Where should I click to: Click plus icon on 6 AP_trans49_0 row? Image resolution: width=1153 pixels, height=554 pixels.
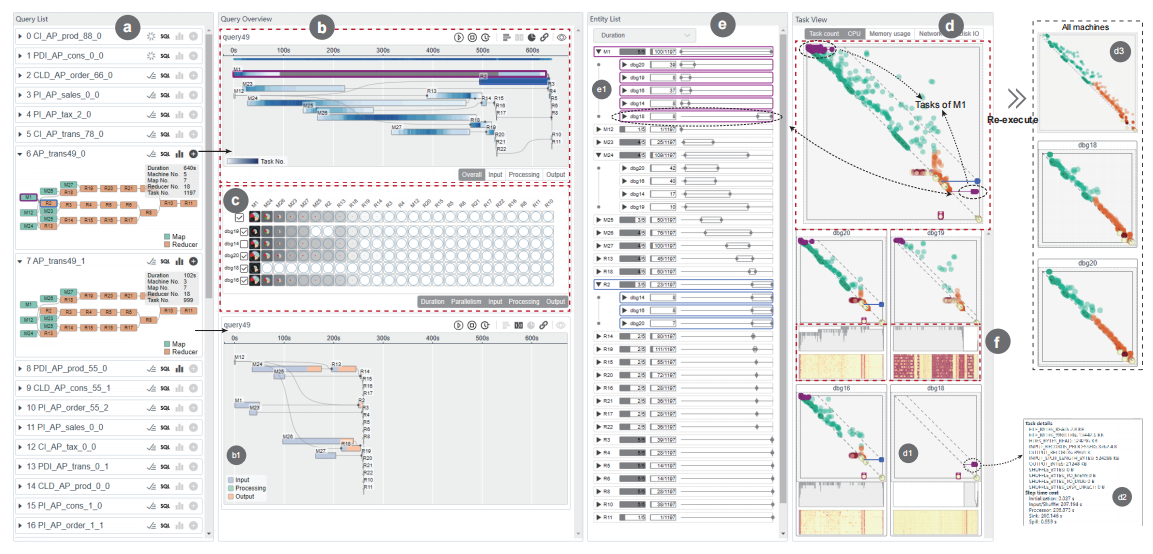[194, 153]
